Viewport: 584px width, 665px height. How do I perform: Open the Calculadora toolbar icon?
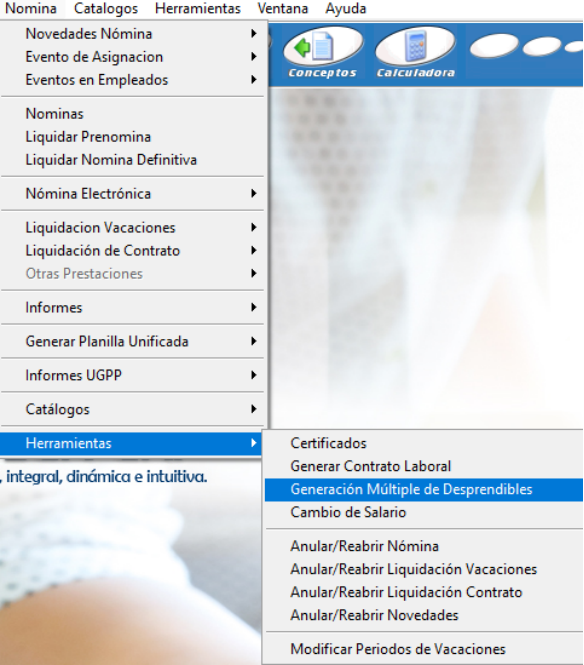[415, 53]
